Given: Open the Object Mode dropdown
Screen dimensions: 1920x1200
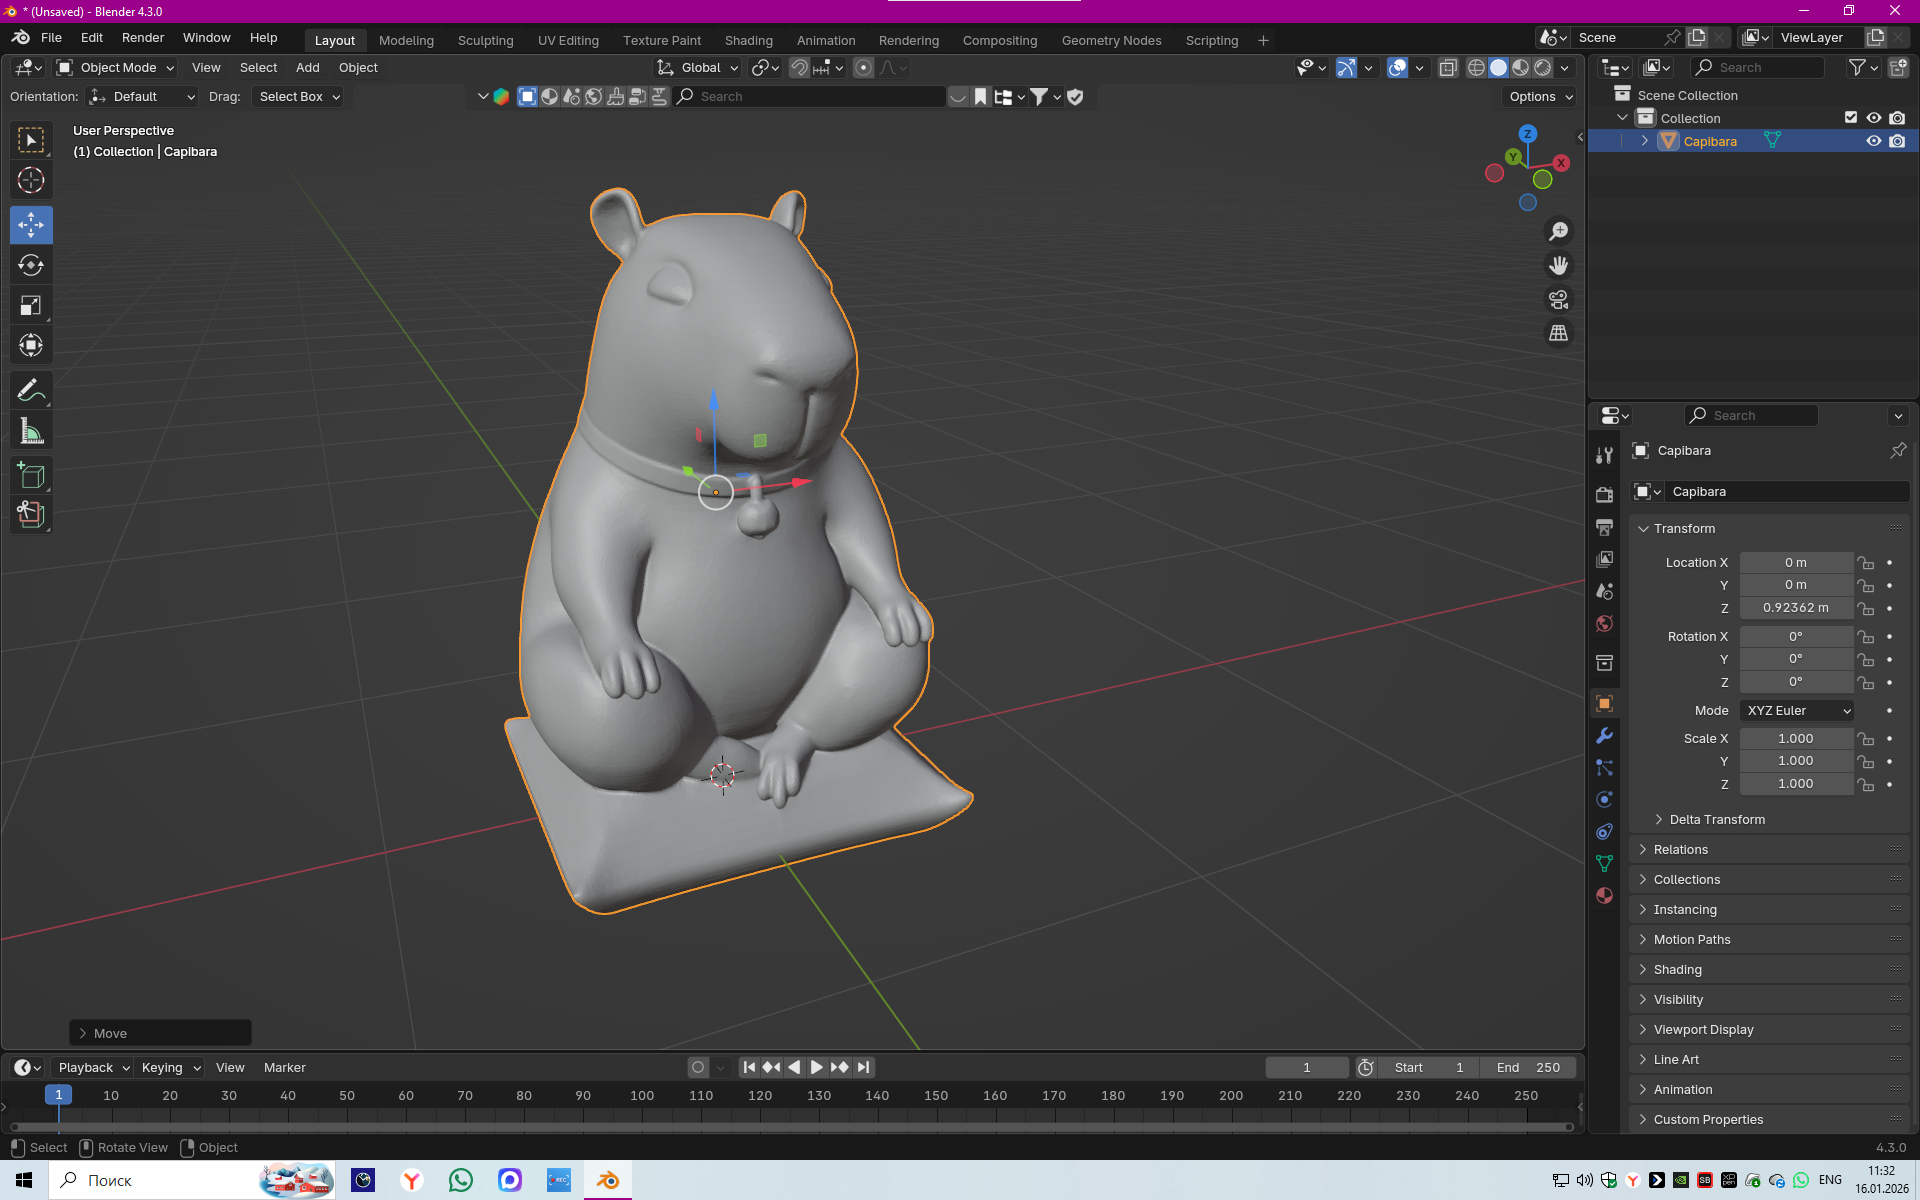Looking at the screenshot, I should pos(116,68).
